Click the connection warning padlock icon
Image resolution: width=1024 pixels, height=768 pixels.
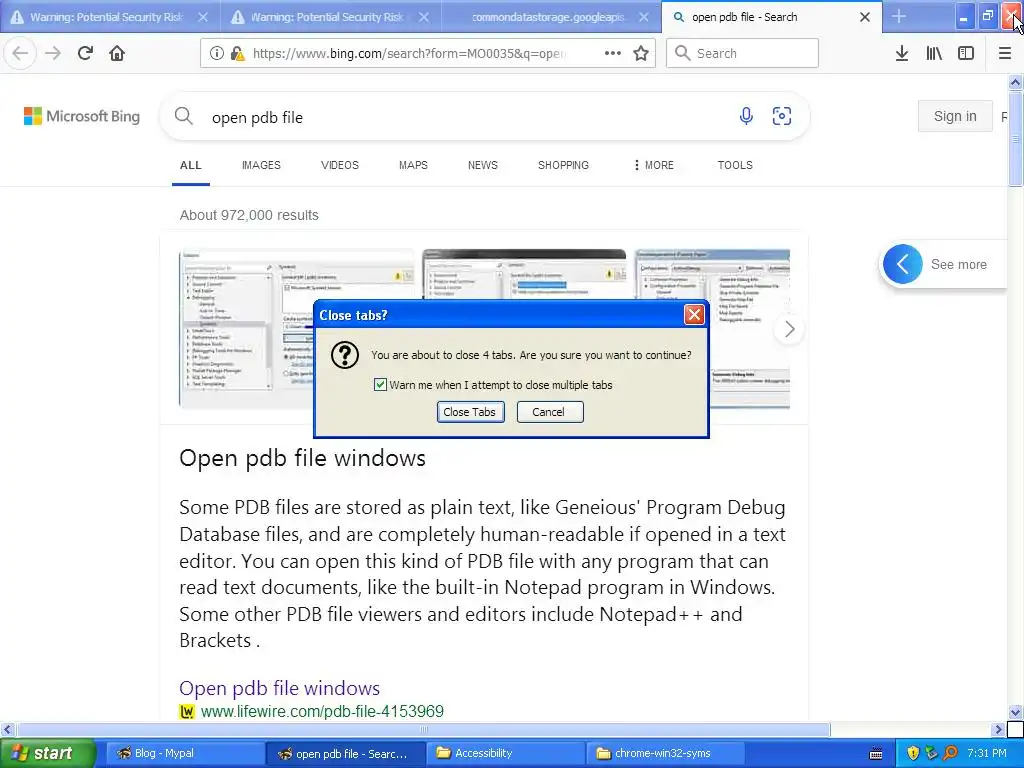point(237,54)
